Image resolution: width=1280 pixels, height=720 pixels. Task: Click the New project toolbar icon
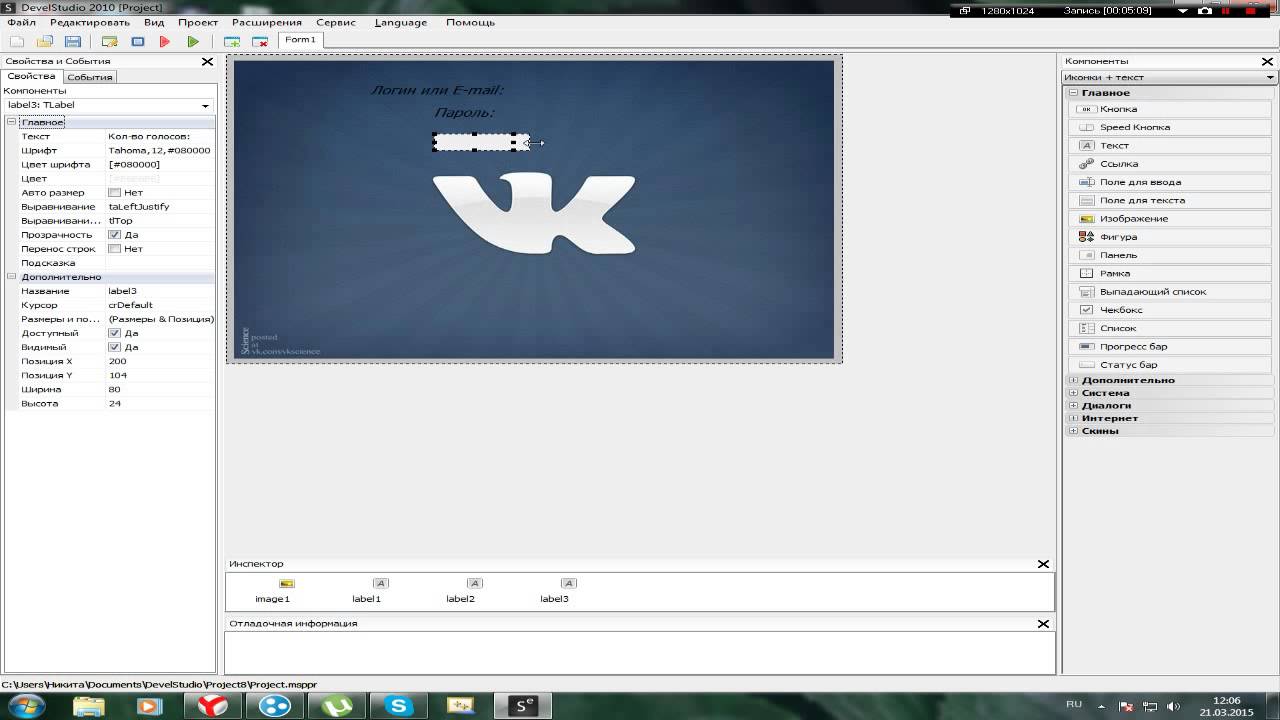click(17, 41)
